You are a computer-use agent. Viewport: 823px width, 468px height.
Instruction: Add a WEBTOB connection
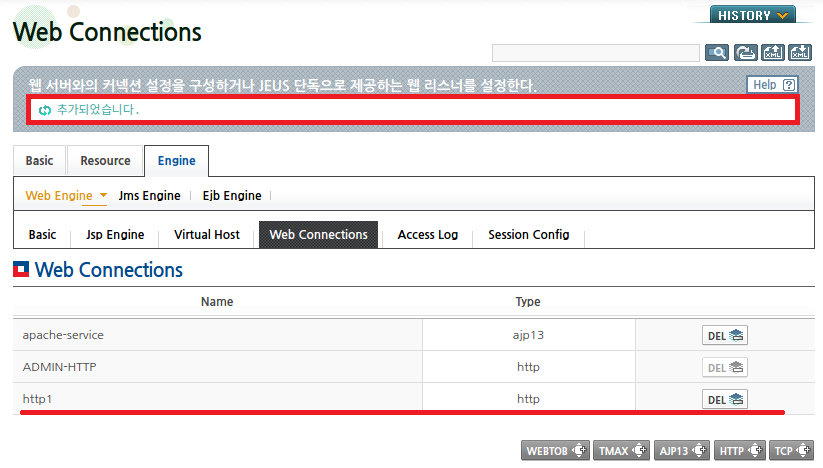click(x=555, y=451)
